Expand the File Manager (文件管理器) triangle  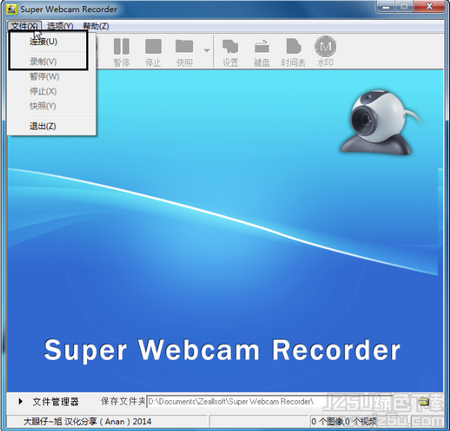[21, 401]
